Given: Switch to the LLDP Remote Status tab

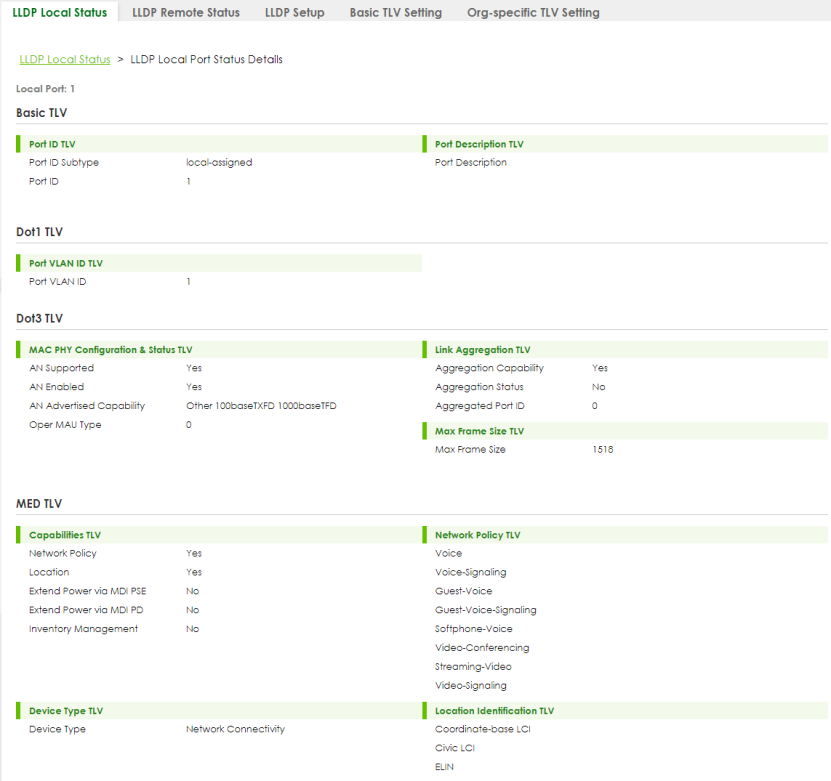Looking at the screenshot, I should tap(185, 13).
